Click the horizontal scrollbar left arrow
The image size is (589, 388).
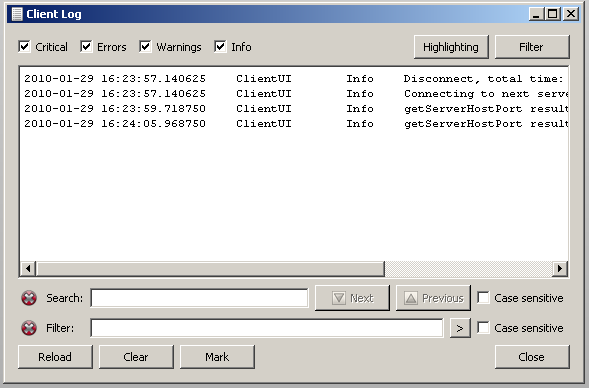coord(28,269)
